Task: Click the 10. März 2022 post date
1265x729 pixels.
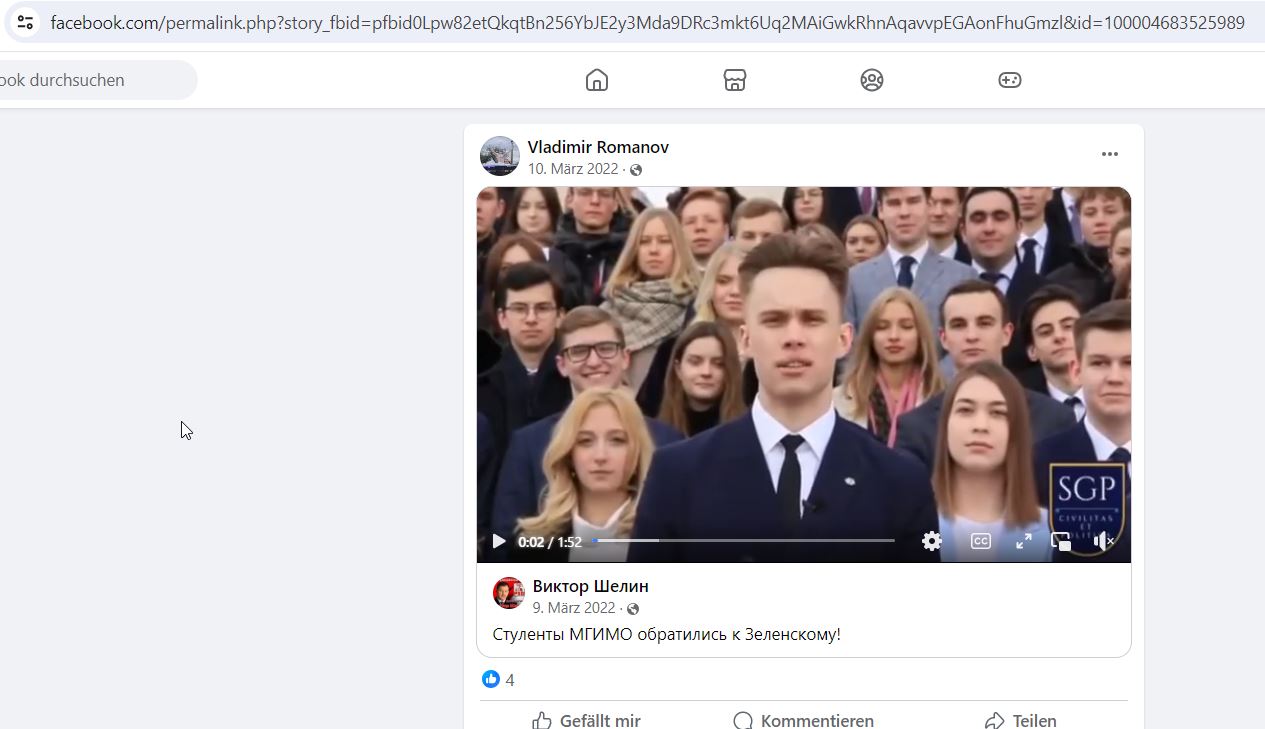Action: (x=573, y=169)
